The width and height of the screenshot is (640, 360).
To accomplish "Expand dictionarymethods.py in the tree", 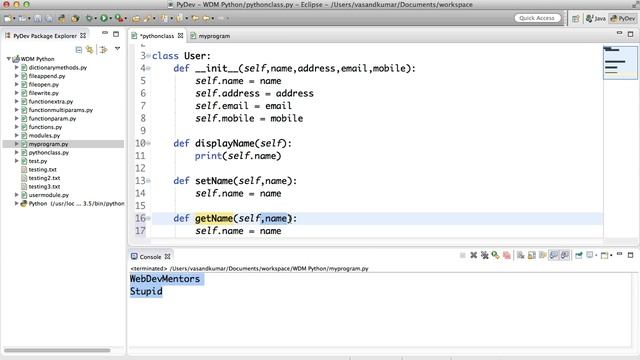I will coord(17,67).
